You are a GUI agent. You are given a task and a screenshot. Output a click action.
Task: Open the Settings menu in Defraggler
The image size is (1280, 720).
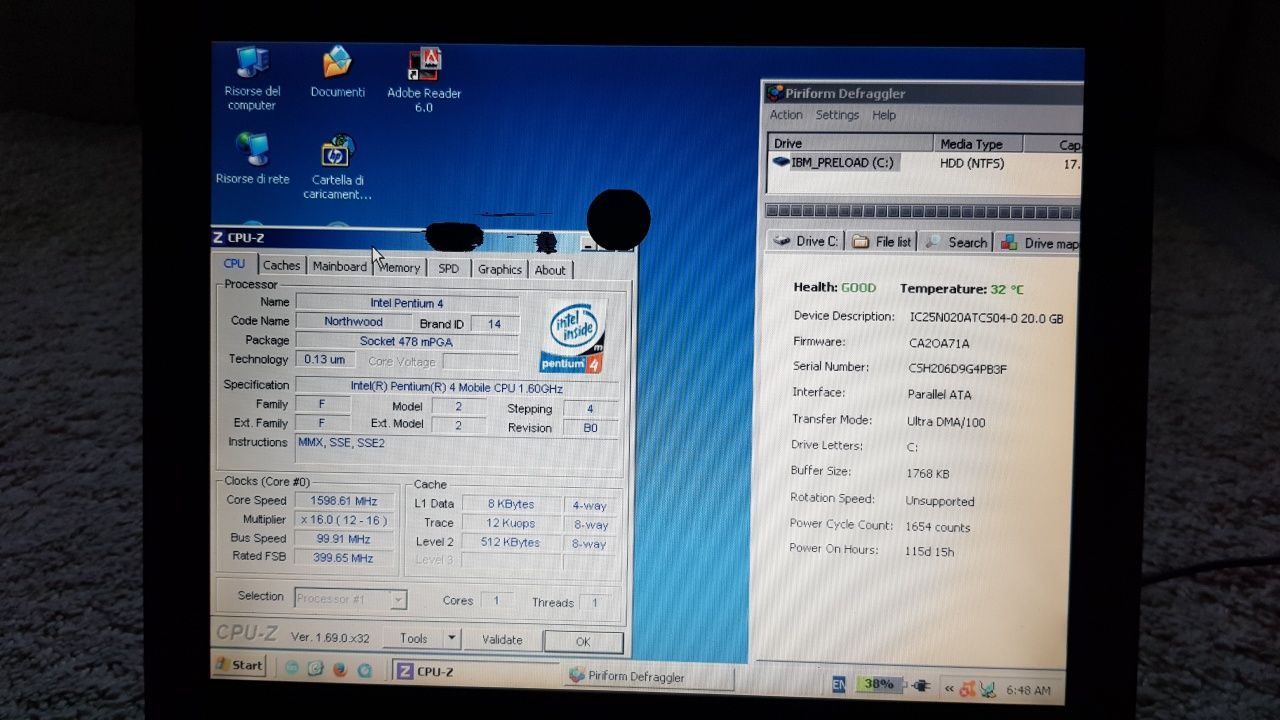[837, 115]
